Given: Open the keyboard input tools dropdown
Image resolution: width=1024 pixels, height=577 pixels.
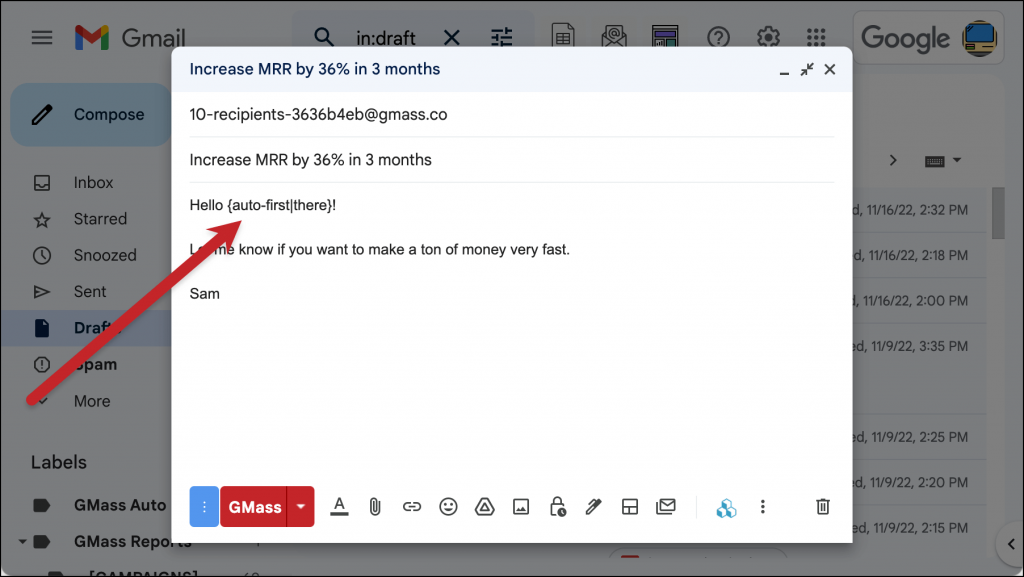Looking at the screenshot, I should click(957, 160).
